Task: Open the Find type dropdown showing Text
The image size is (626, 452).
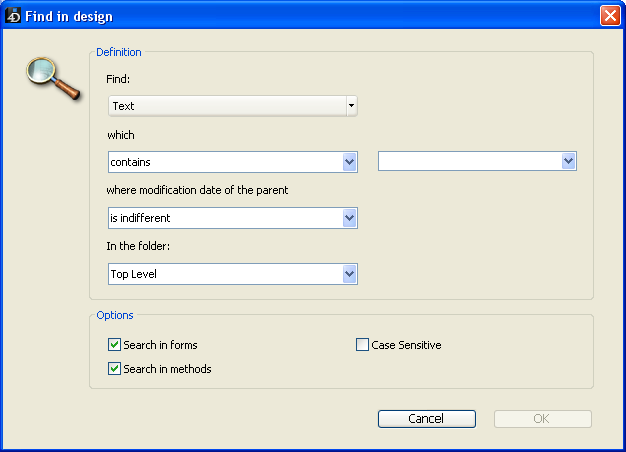Action: coord(233,106)
